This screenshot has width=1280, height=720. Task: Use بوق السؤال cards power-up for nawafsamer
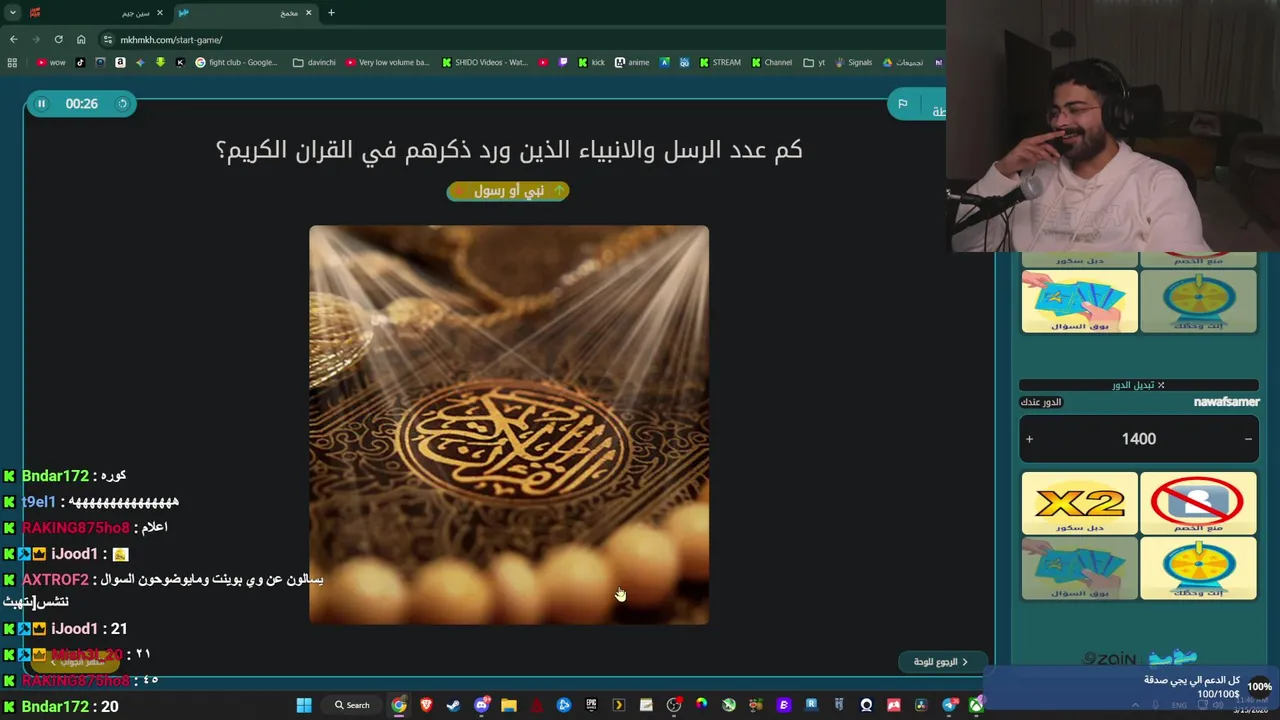pos(1080,568)
